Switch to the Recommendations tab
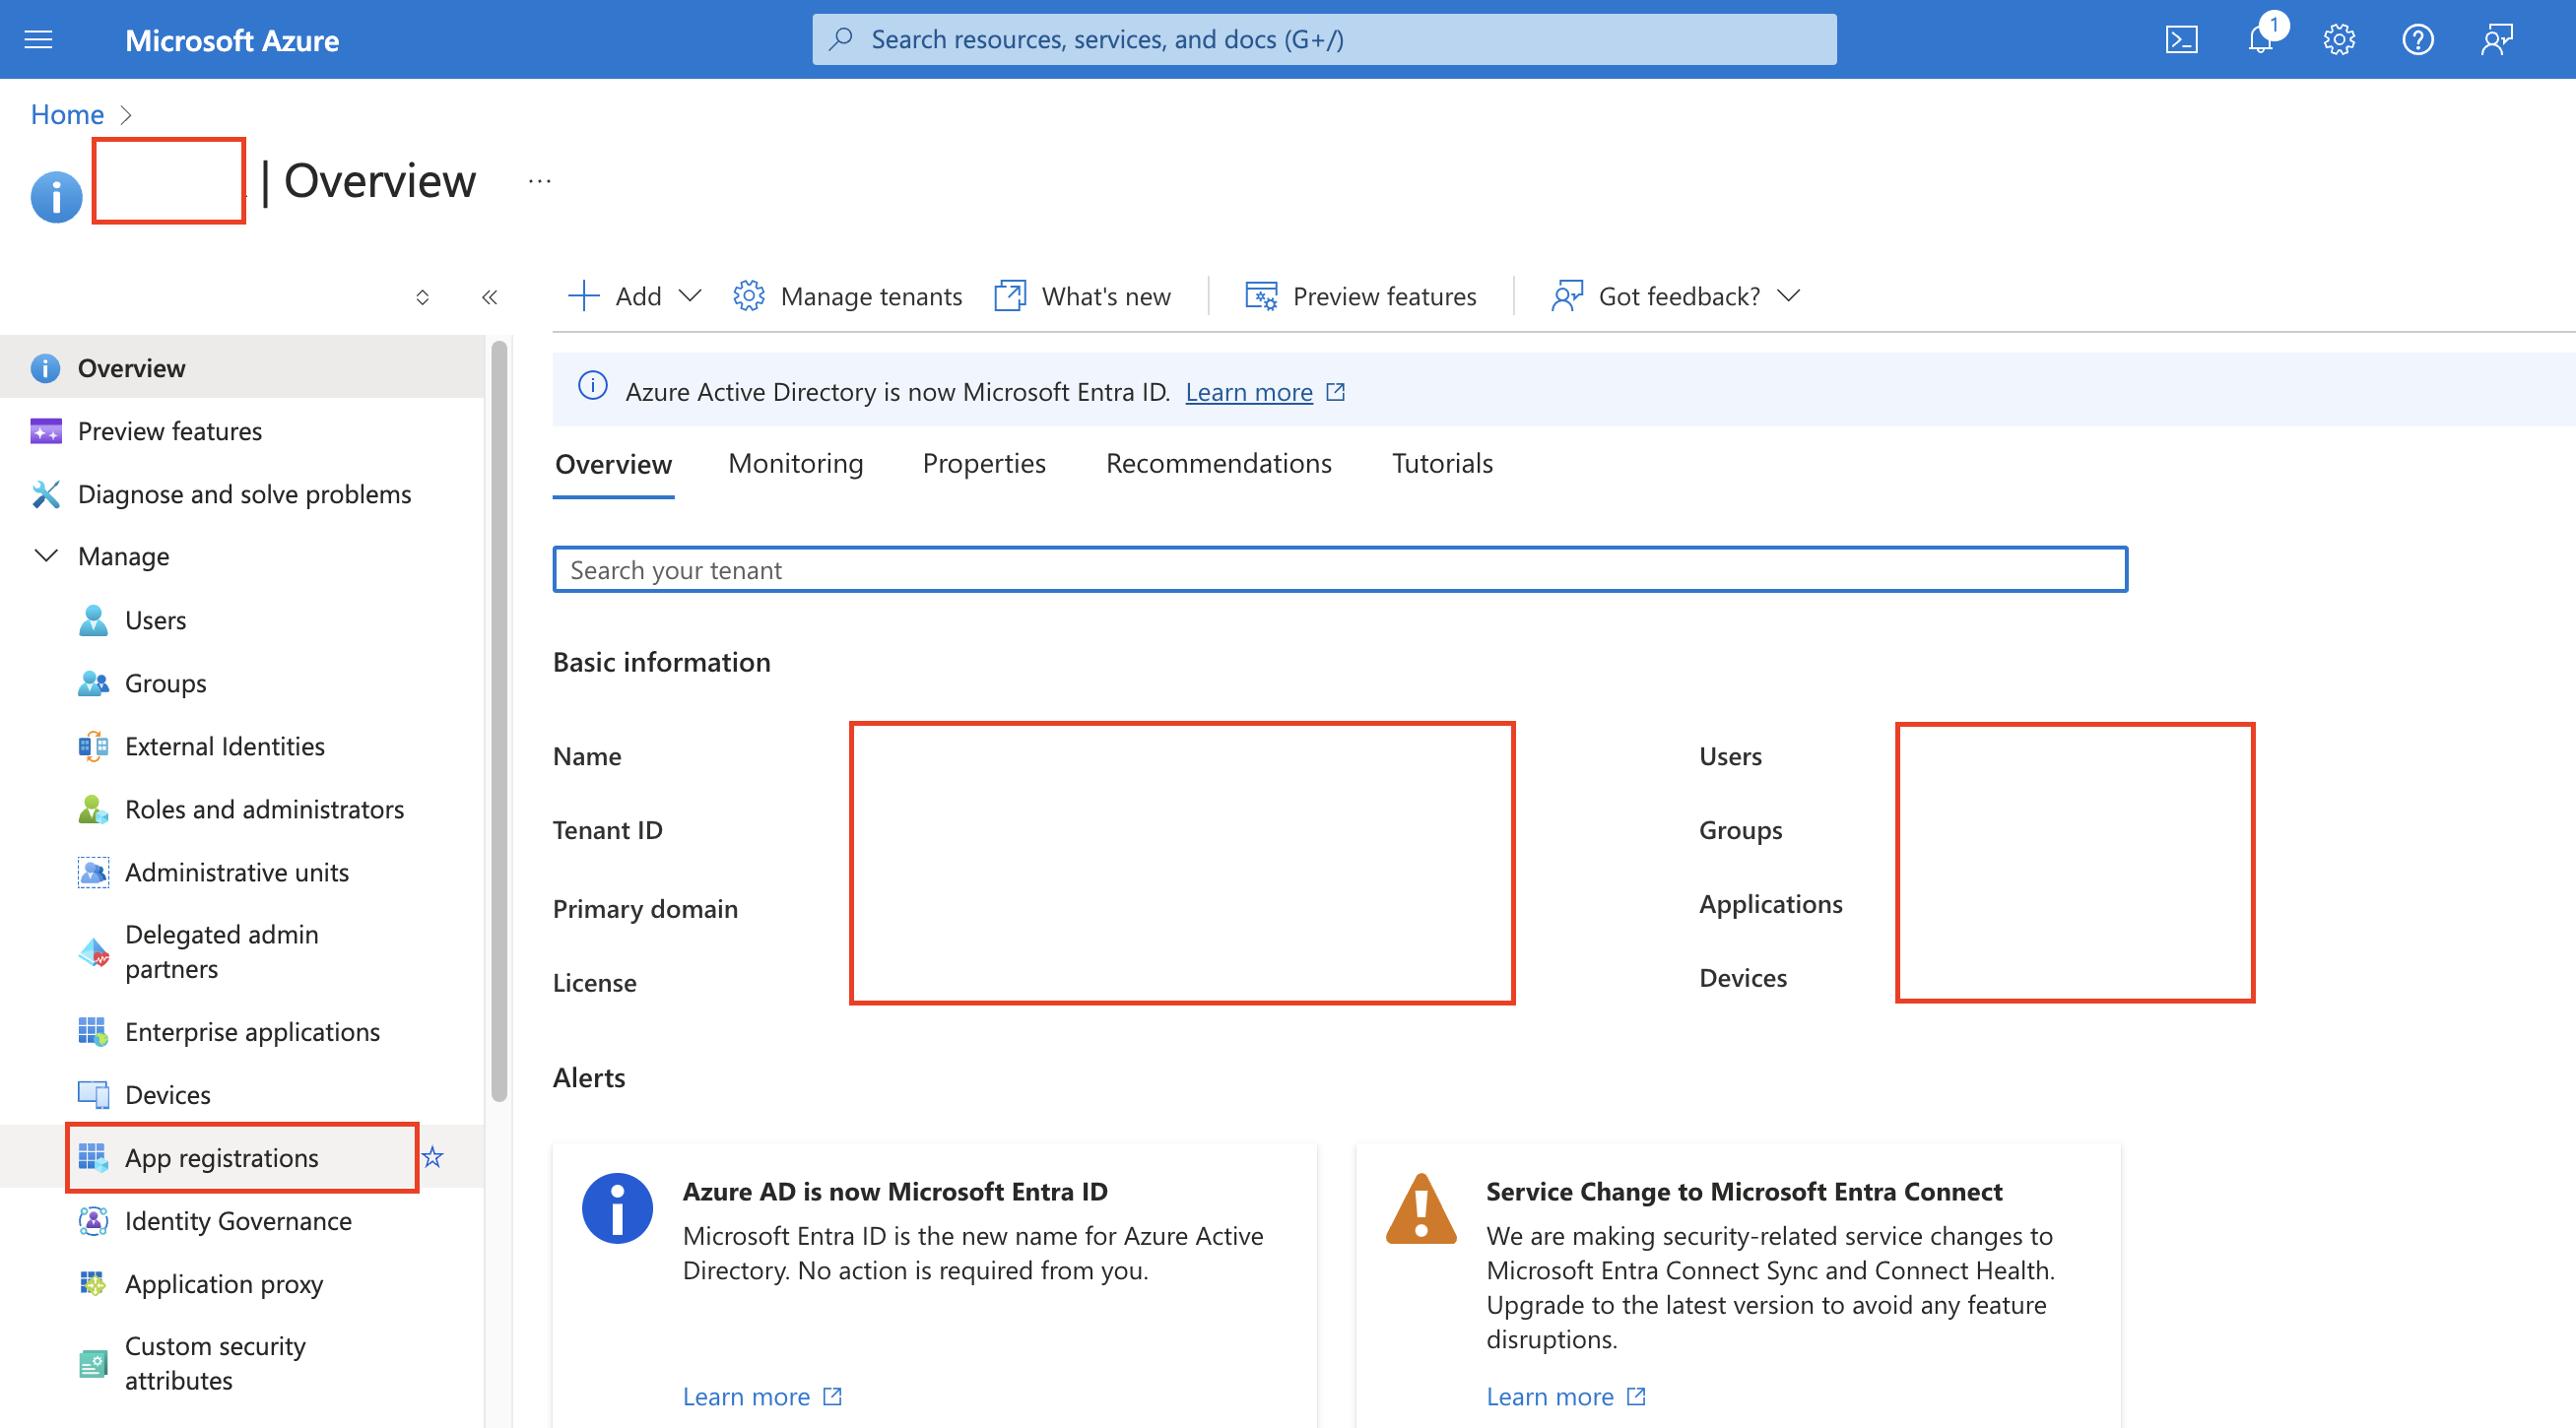Viewport: 2576px width, 1428px height. [x=1219, y=464]
